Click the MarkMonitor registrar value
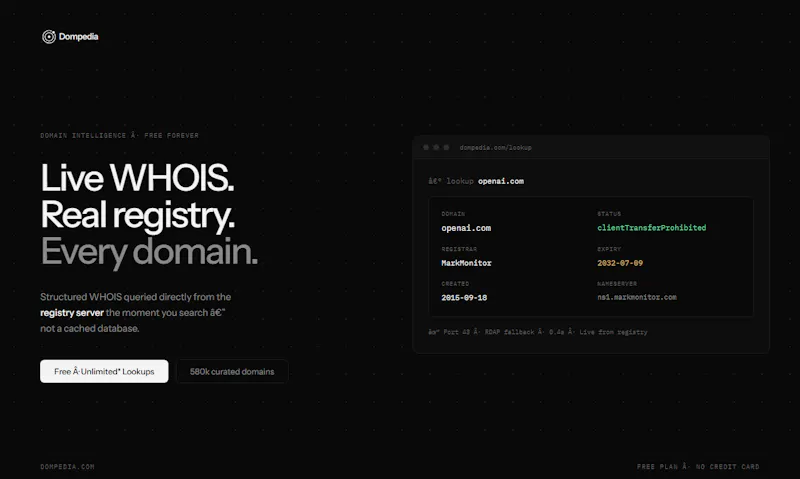 (x=466, y=263)
